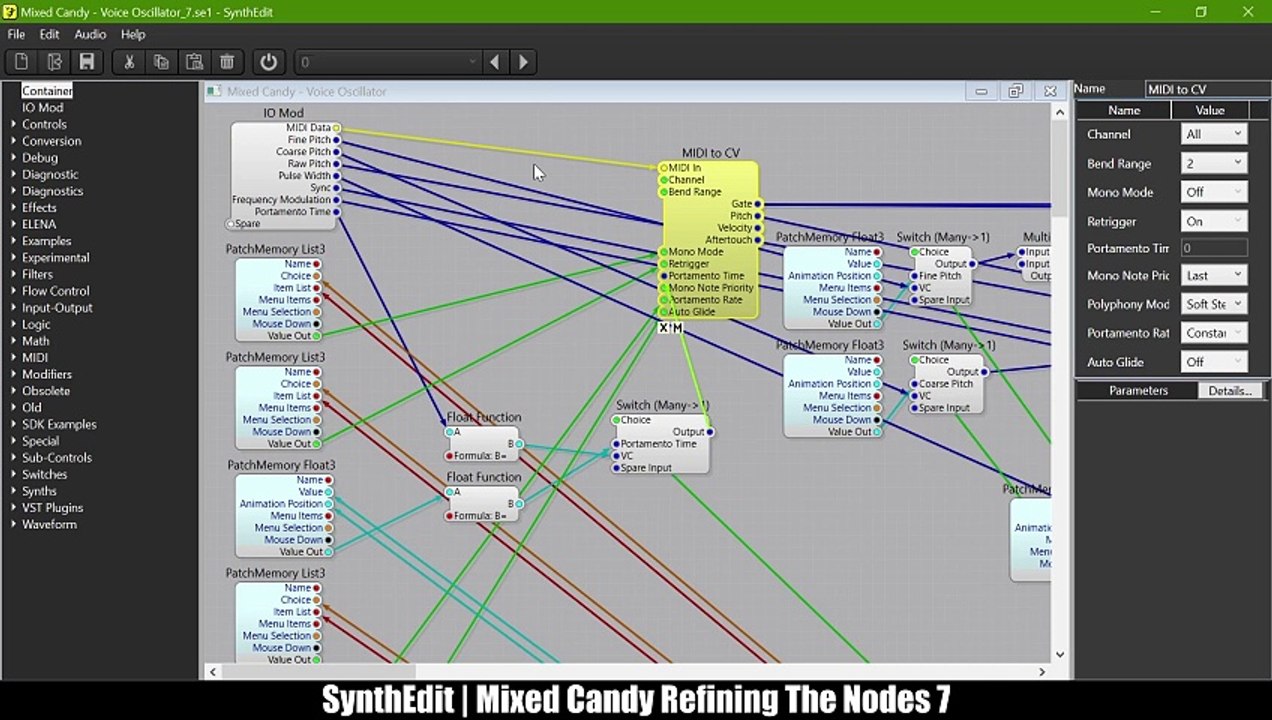Expand the Sub-Controls category
Screen dimensions: 1272x720
click(x=14, y=457)
